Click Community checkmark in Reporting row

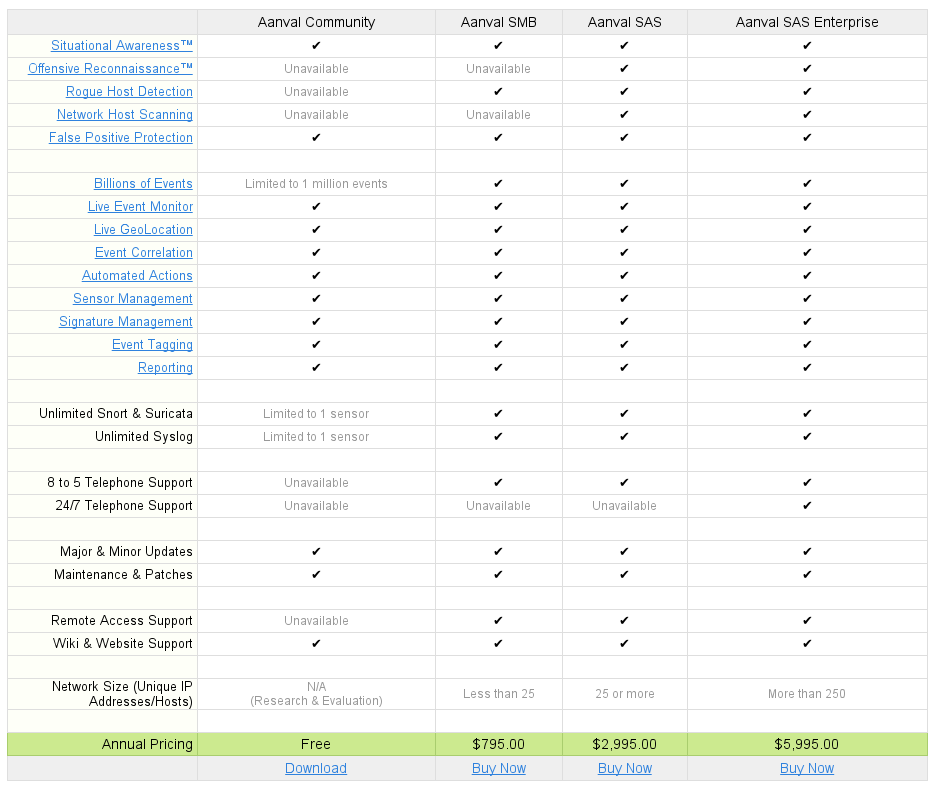[x=317, y=368]
